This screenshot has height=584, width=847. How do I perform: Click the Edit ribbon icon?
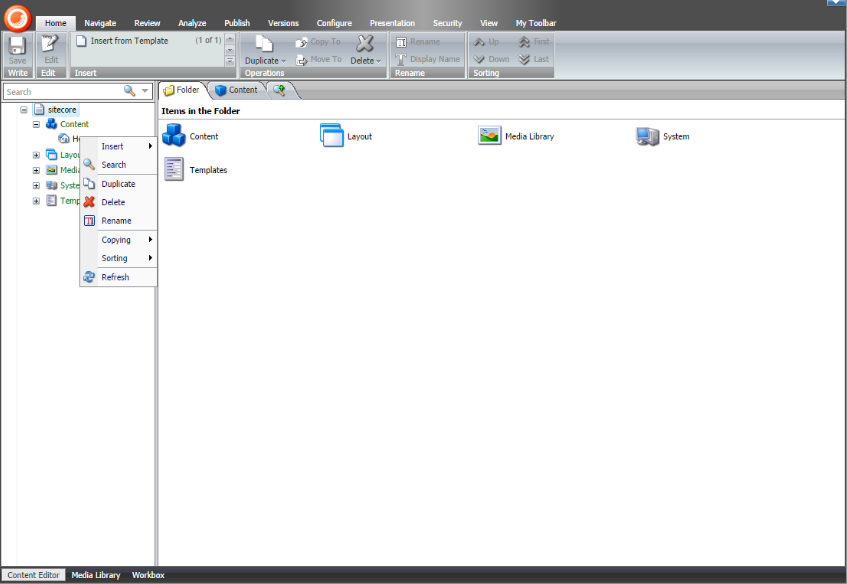click(x=51, y=44)
